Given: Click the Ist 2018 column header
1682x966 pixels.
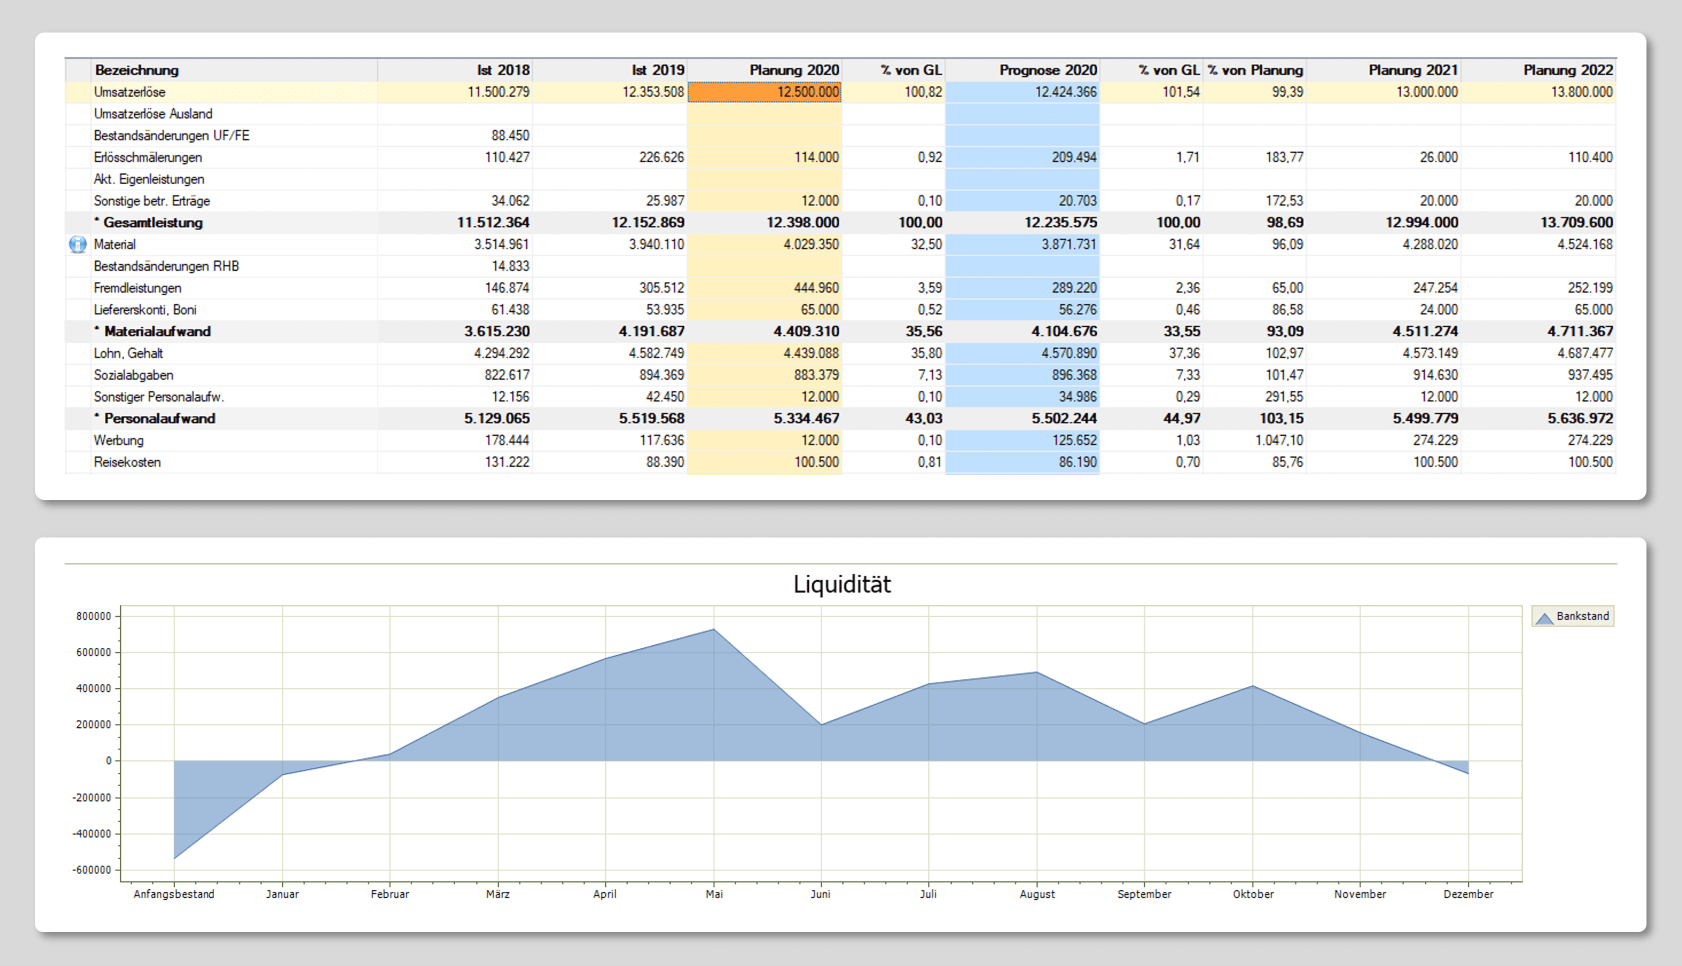Looking at the screenshot, I should pyautogui.click(x=503, y=70).
